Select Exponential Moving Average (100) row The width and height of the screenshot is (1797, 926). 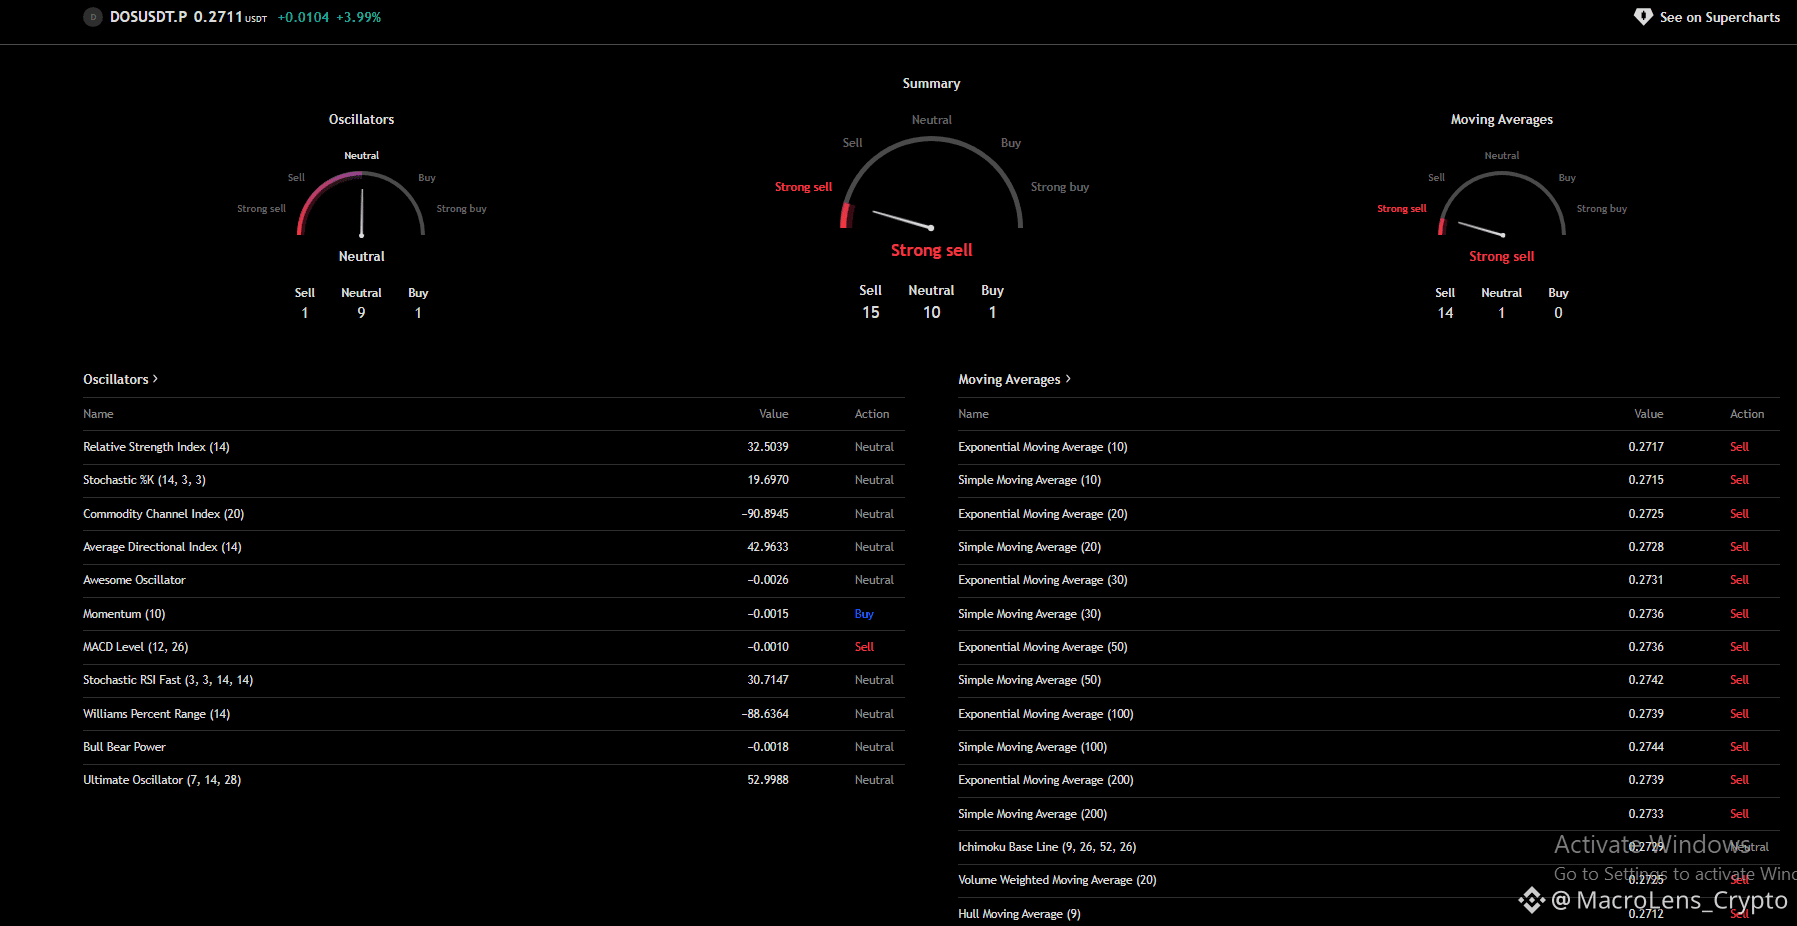(1369, 714)
